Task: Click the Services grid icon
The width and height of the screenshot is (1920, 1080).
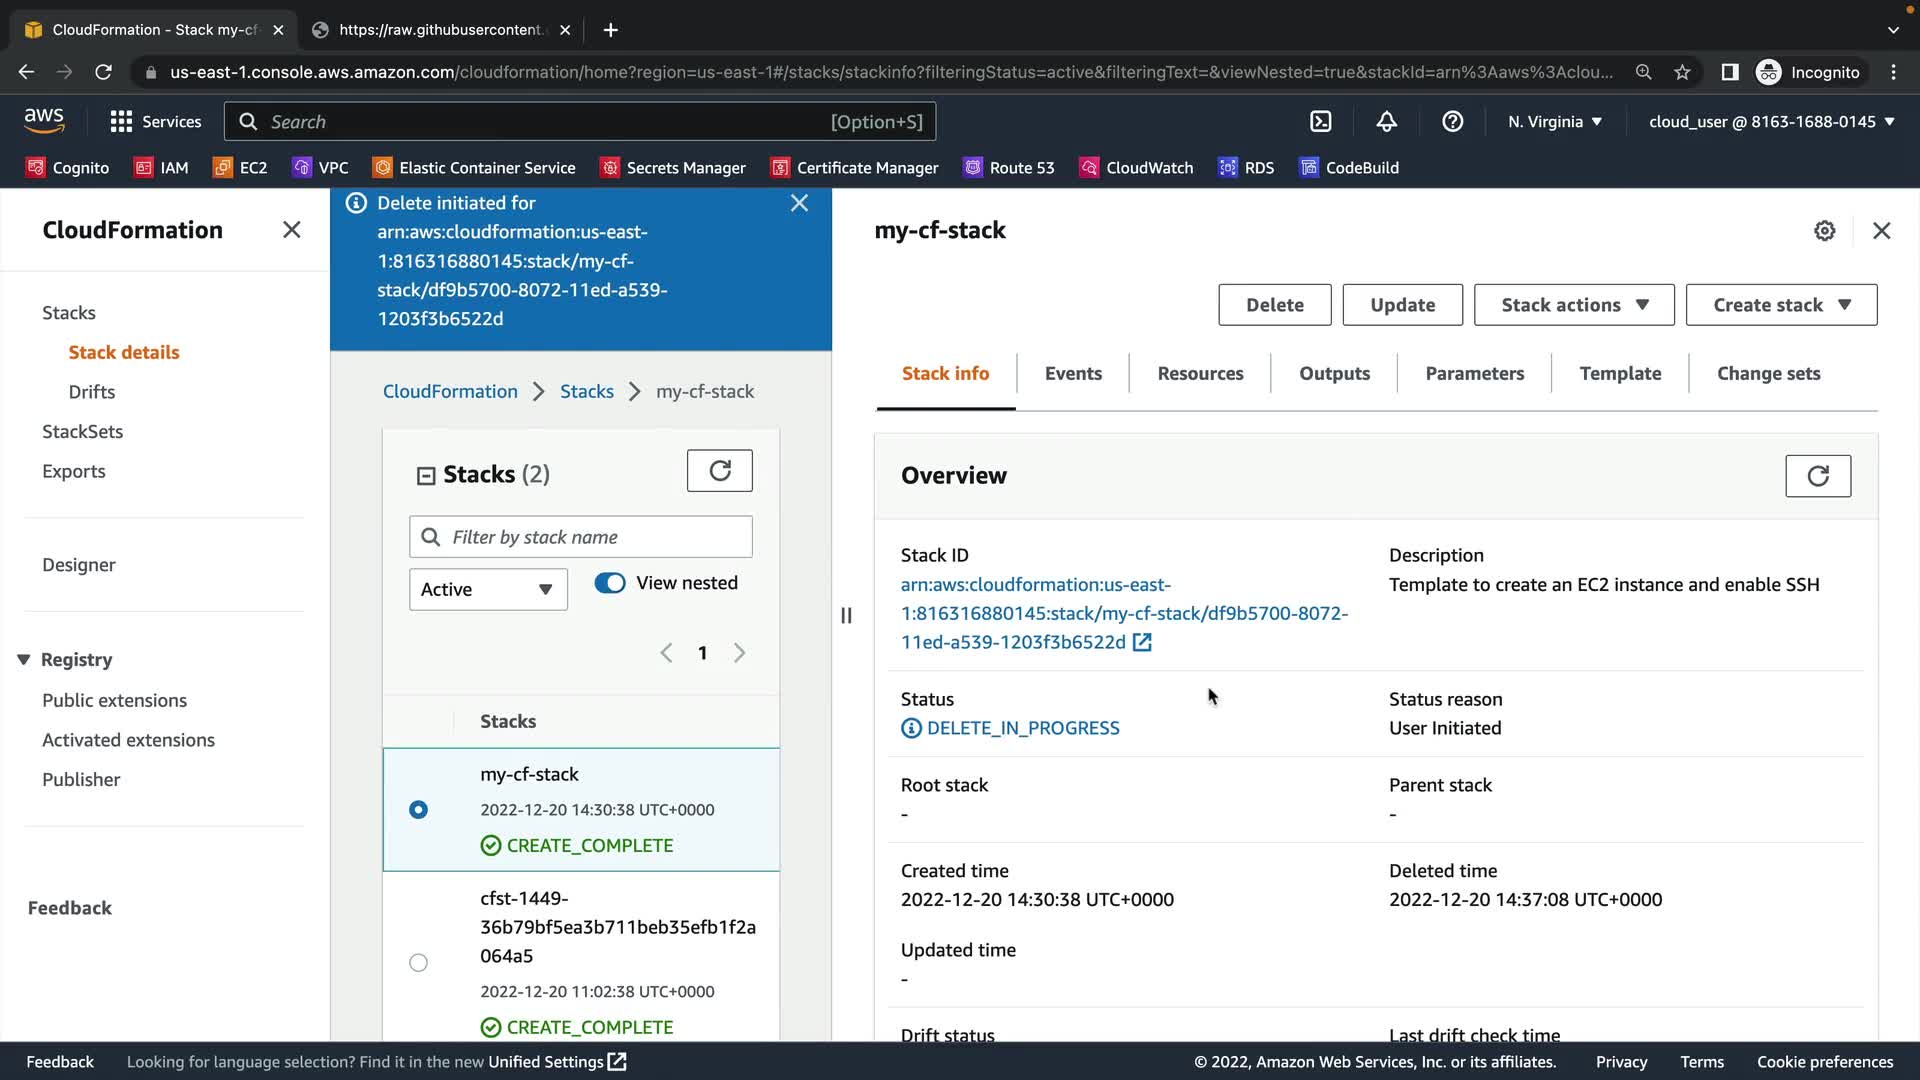Action: (121, 122)
